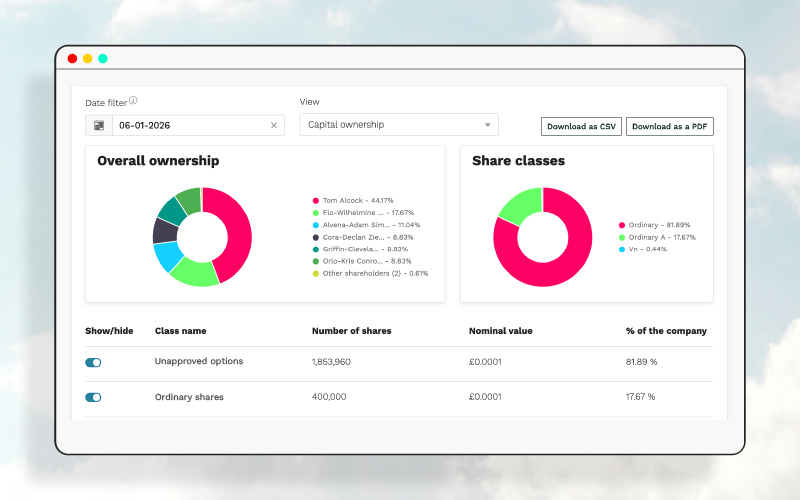
Task: Click Other shareholders legend yellow dot
Action: [316, 273]
